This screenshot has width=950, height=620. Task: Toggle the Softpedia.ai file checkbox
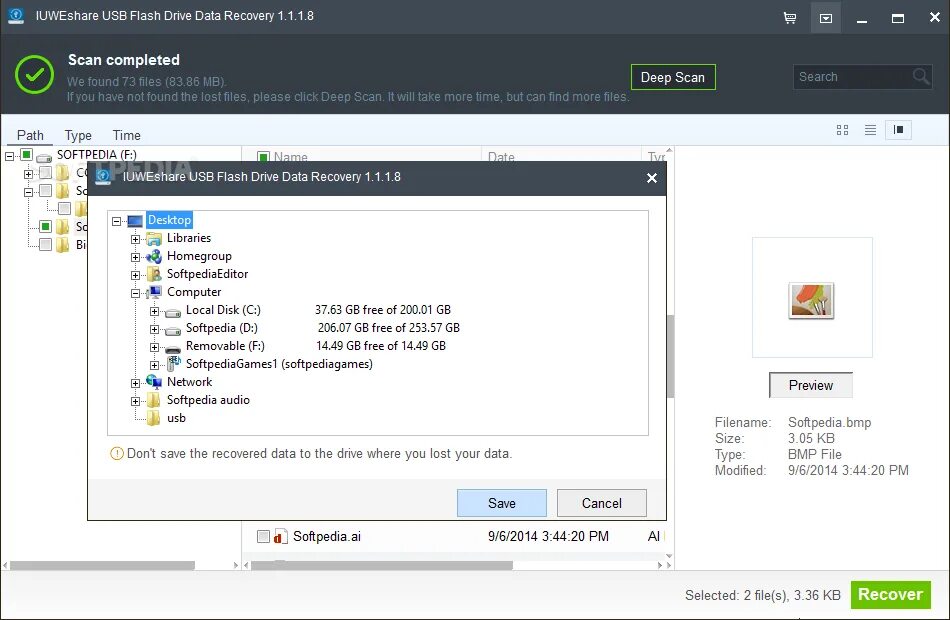263,536
